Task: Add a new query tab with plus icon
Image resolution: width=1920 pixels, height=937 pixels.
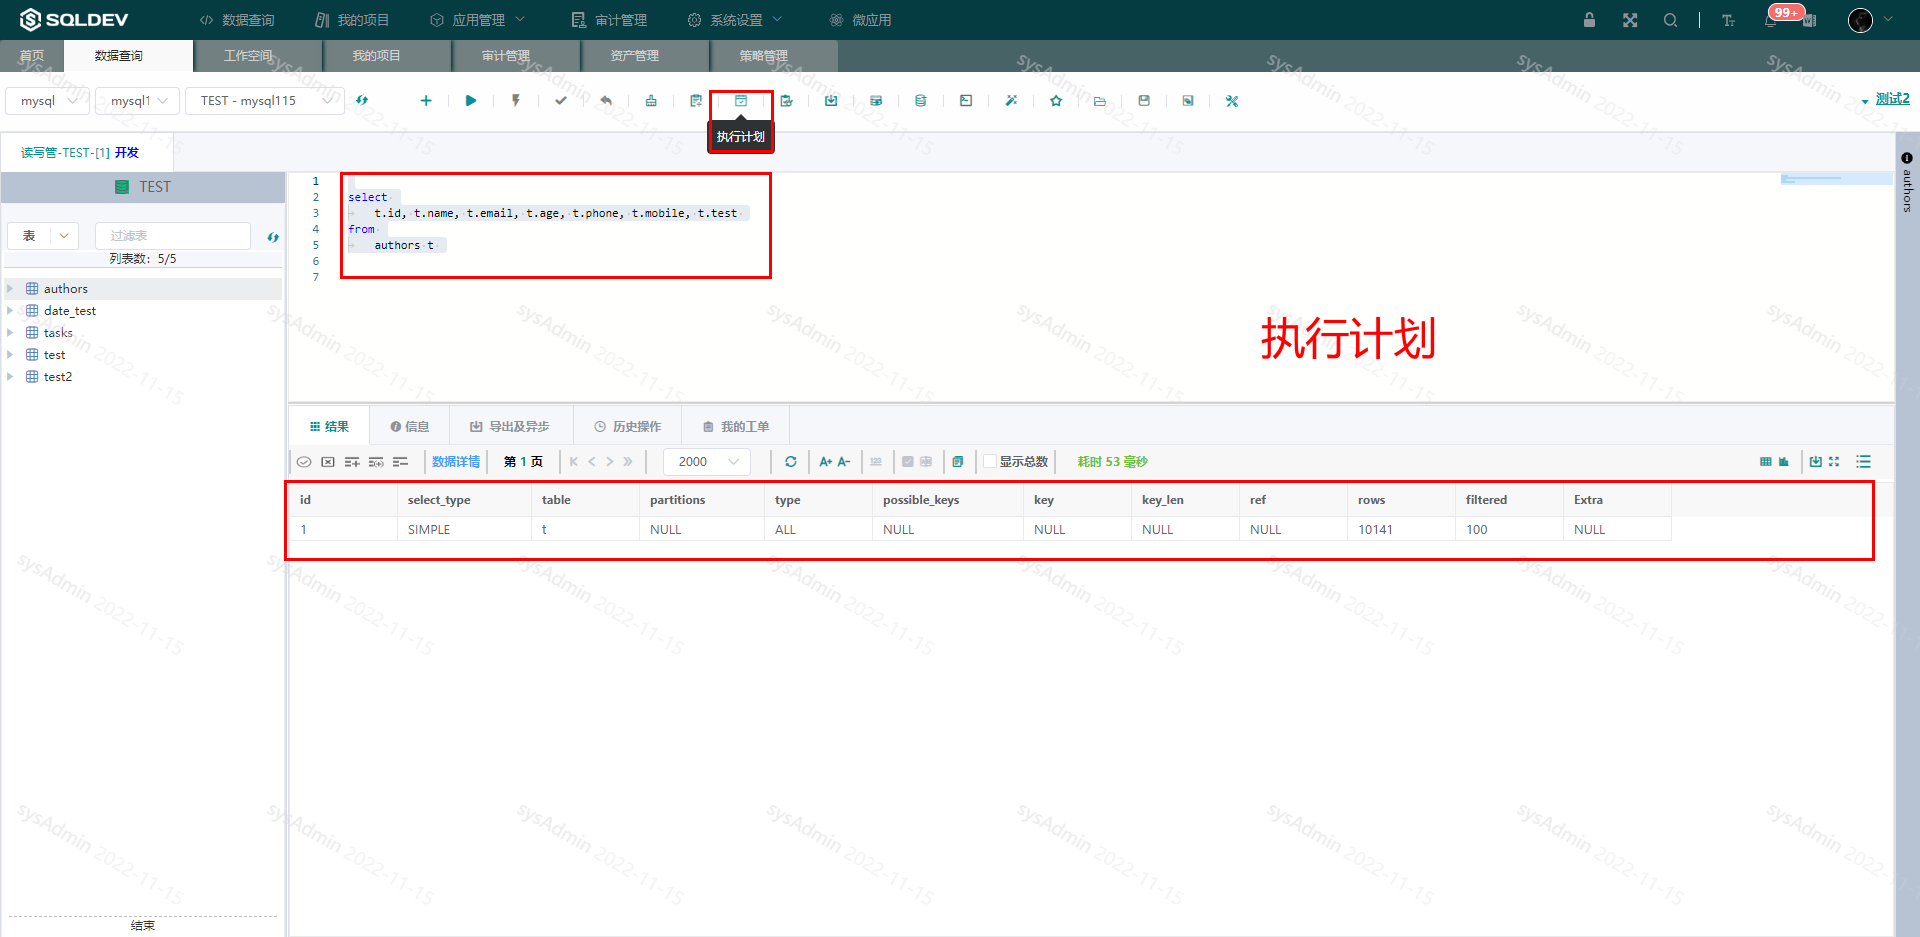Action: point(426,101)
